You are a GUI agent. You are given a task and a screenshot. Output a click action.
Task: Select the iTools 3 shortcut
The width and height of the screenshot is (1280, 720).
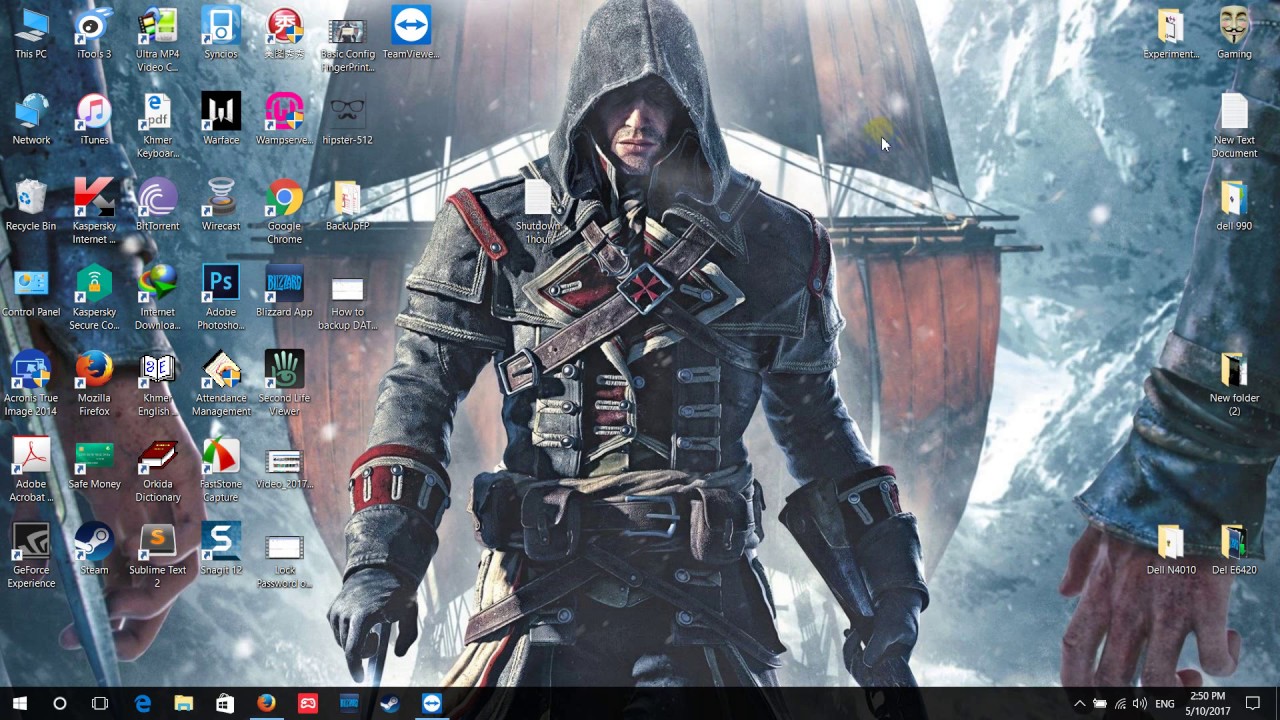94,33
